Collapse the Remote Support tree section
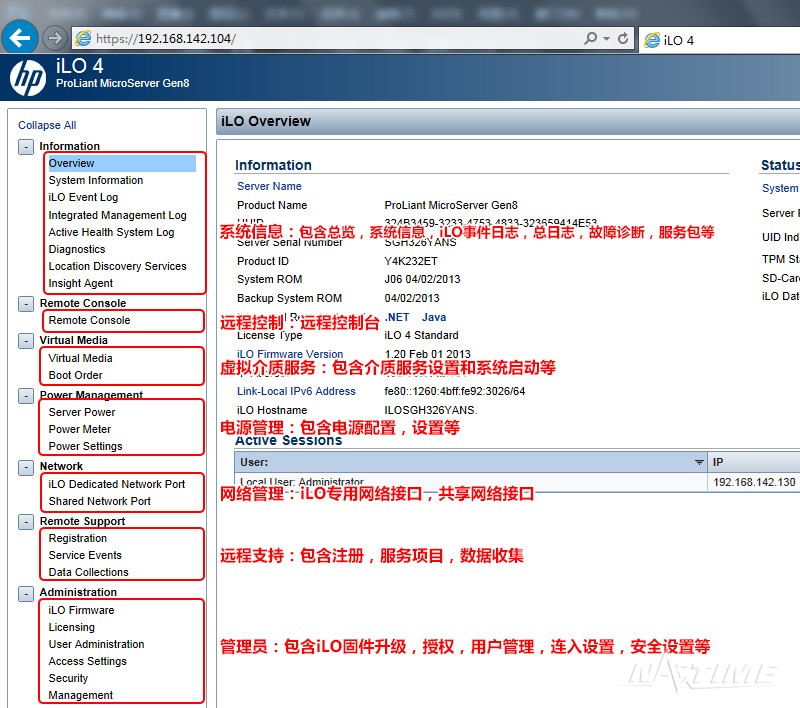The image size is (800, 708). click(26, 522)
